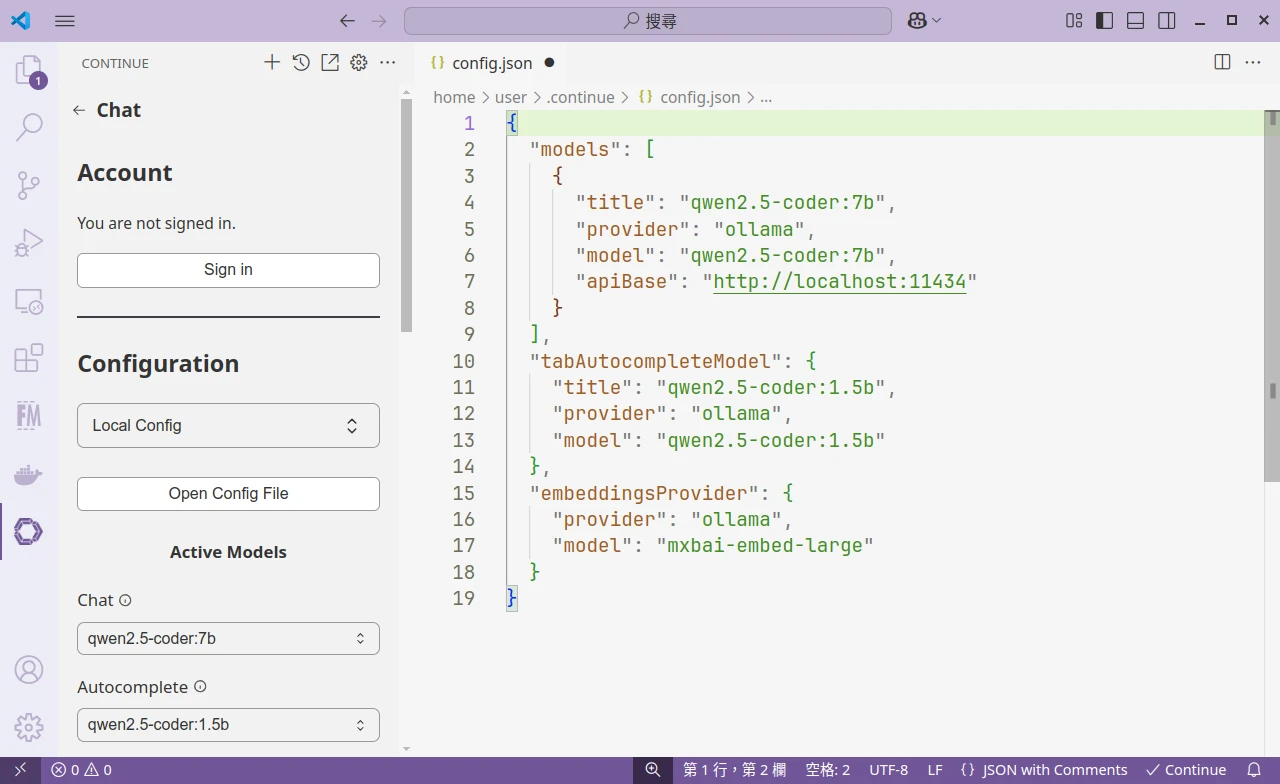Open the Autocomplete model dropdown qwen2.5-coder:1.5b
The image size is (1280, 784).
pyautogui.click(x=228, y=725)
